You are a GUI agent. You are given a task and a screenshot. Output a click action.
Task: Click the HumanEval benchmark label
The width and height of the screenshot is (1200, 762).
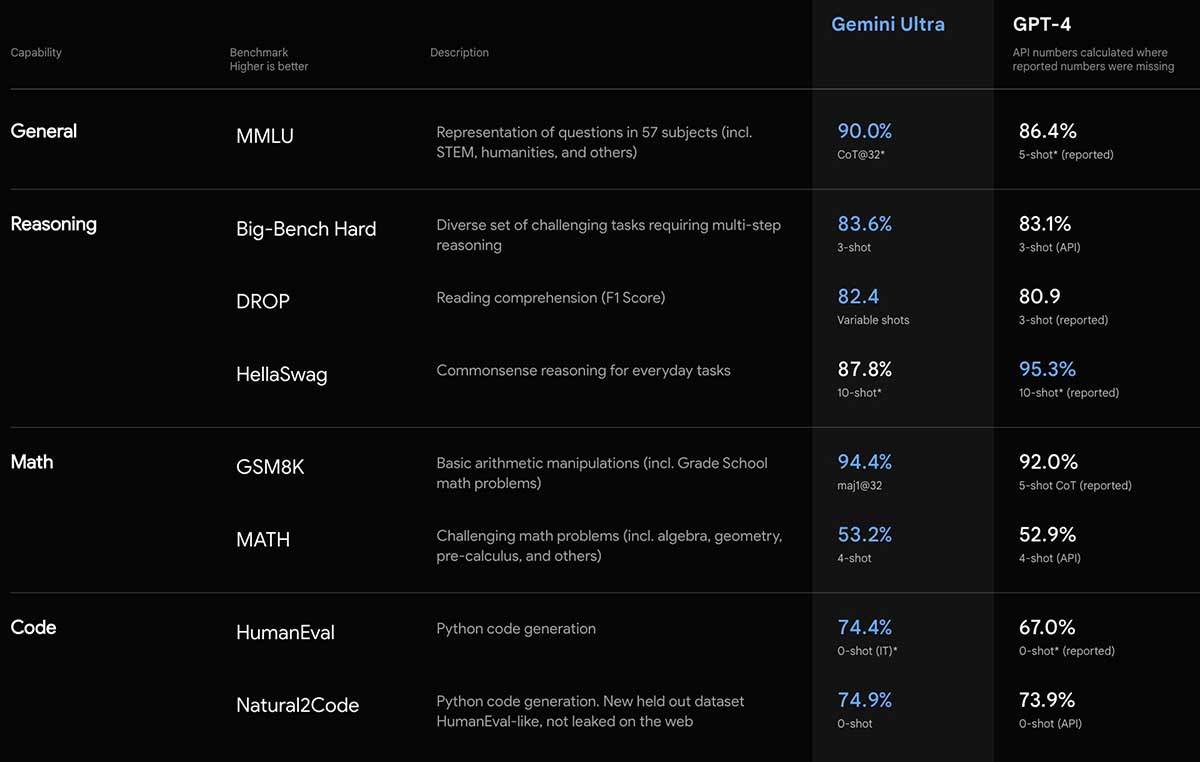point(285,633)
